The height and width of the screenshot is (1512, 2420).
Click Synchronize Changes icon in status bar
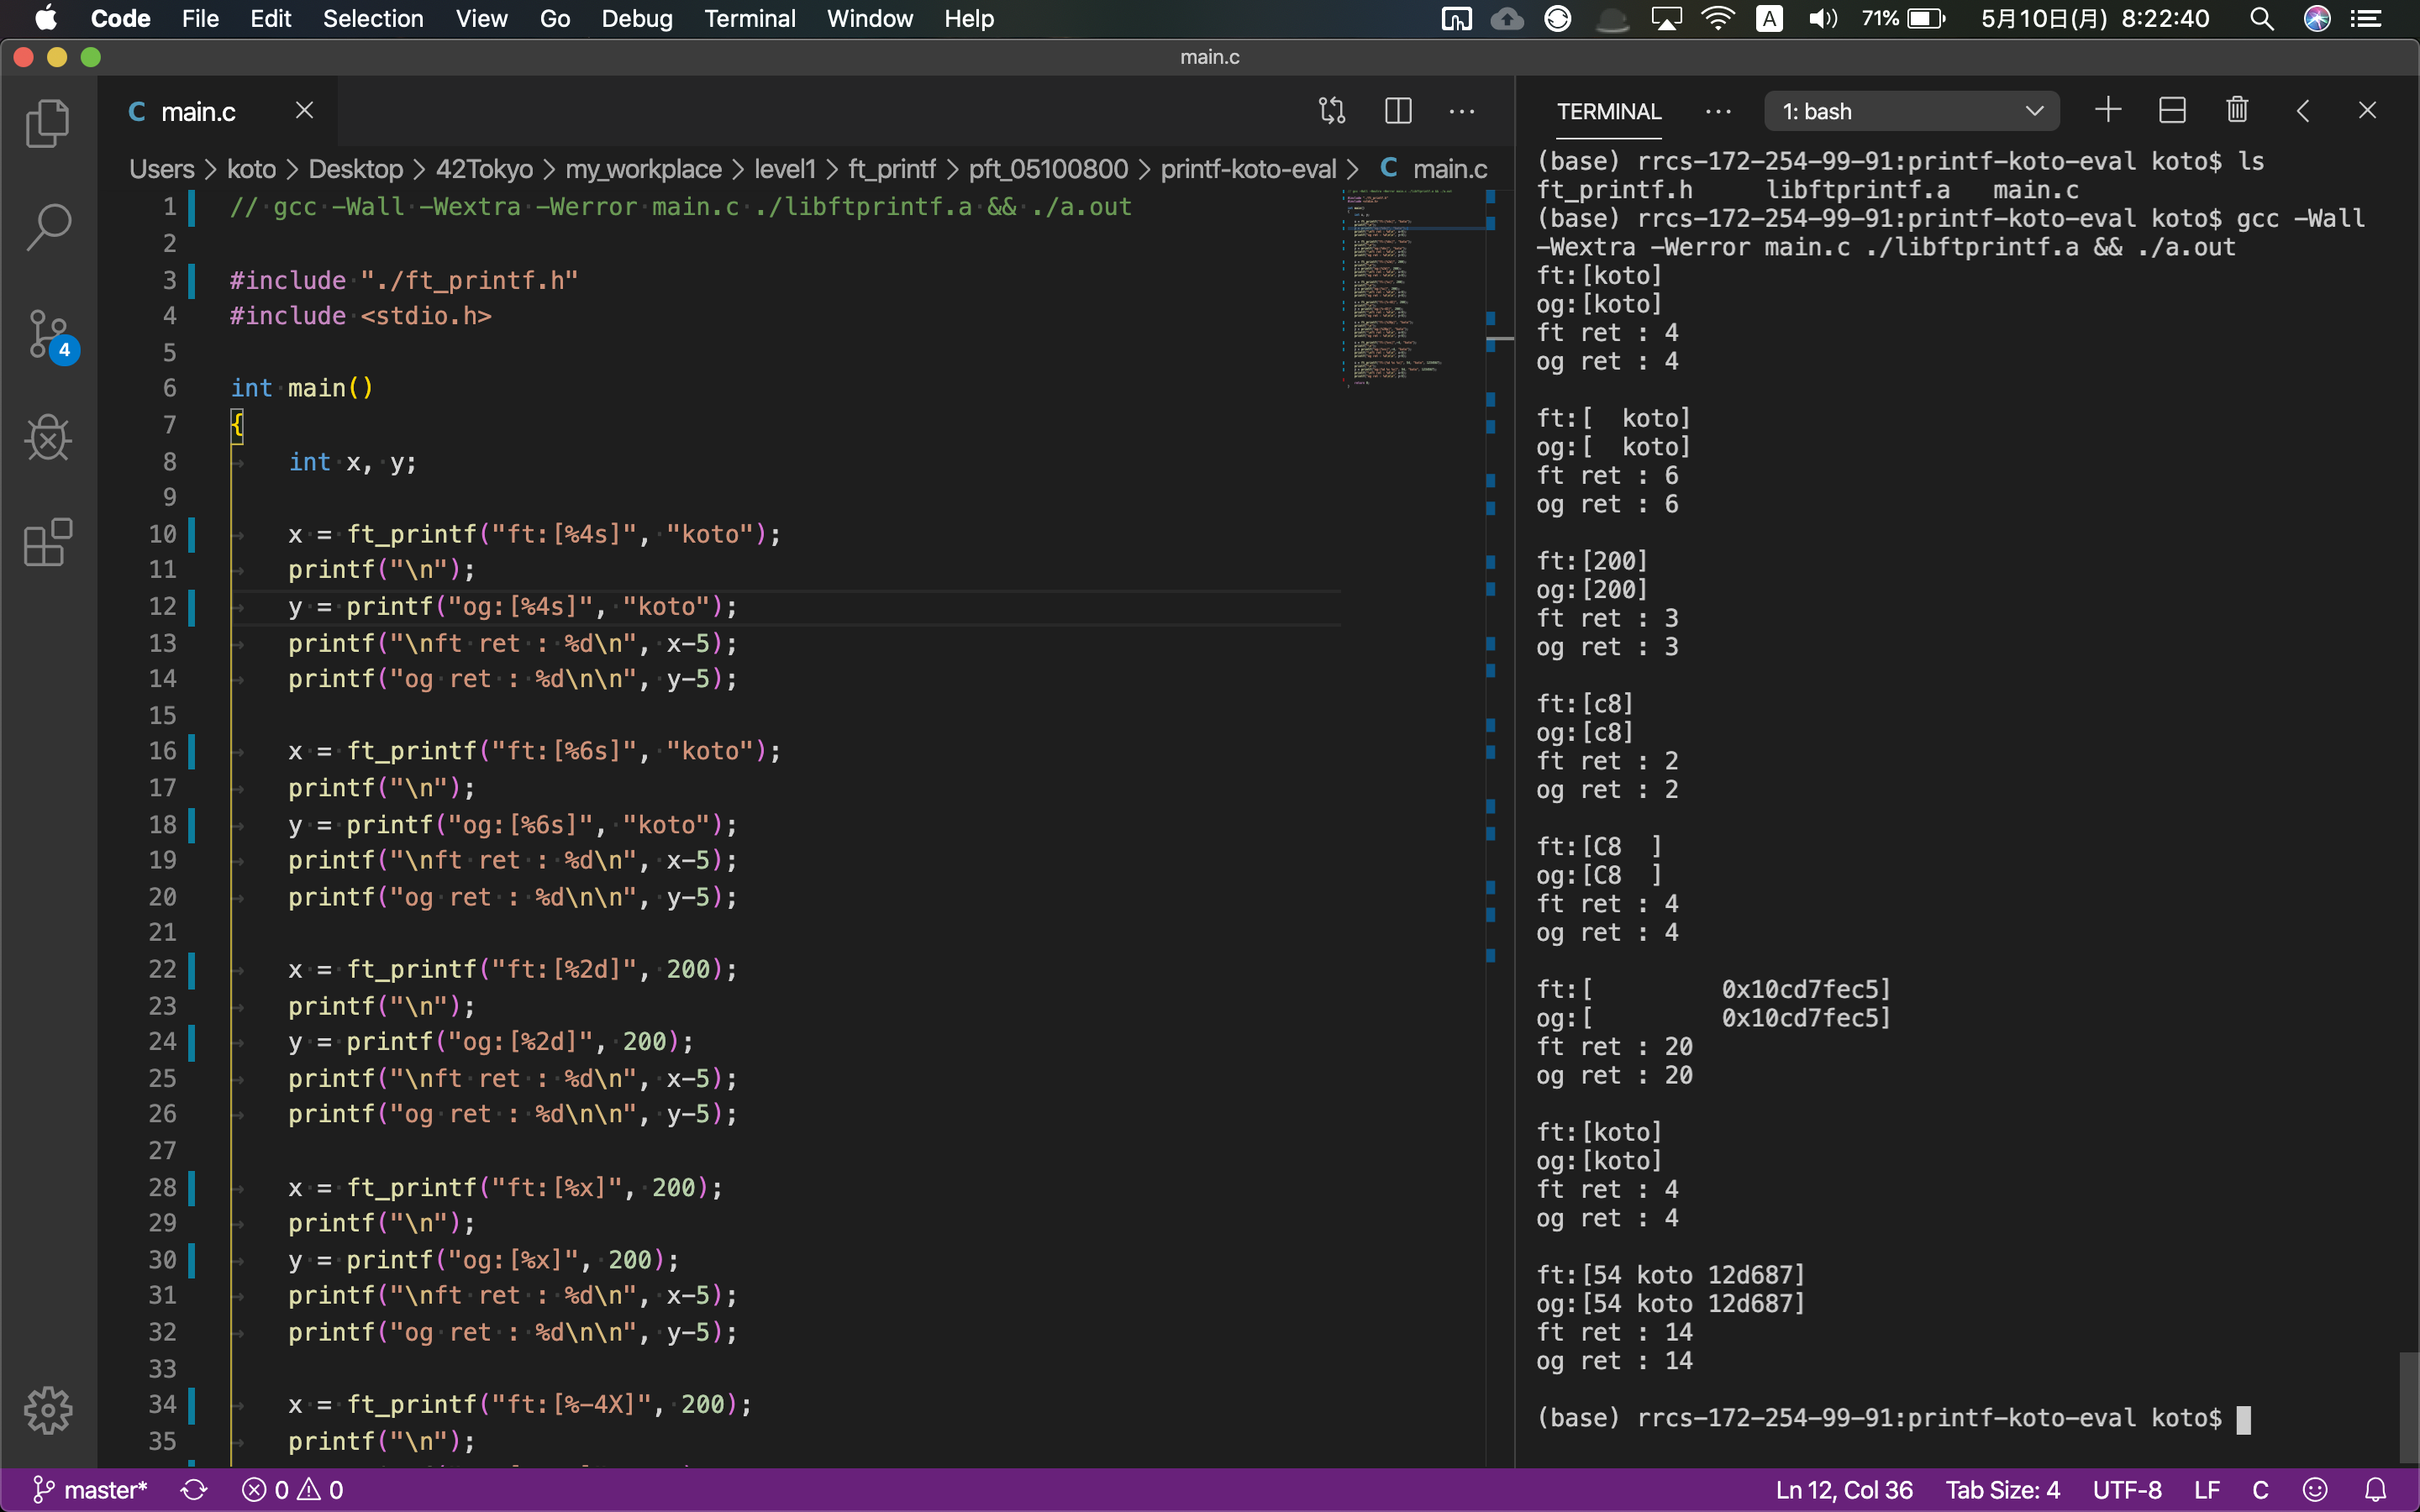click(194, 1490)
